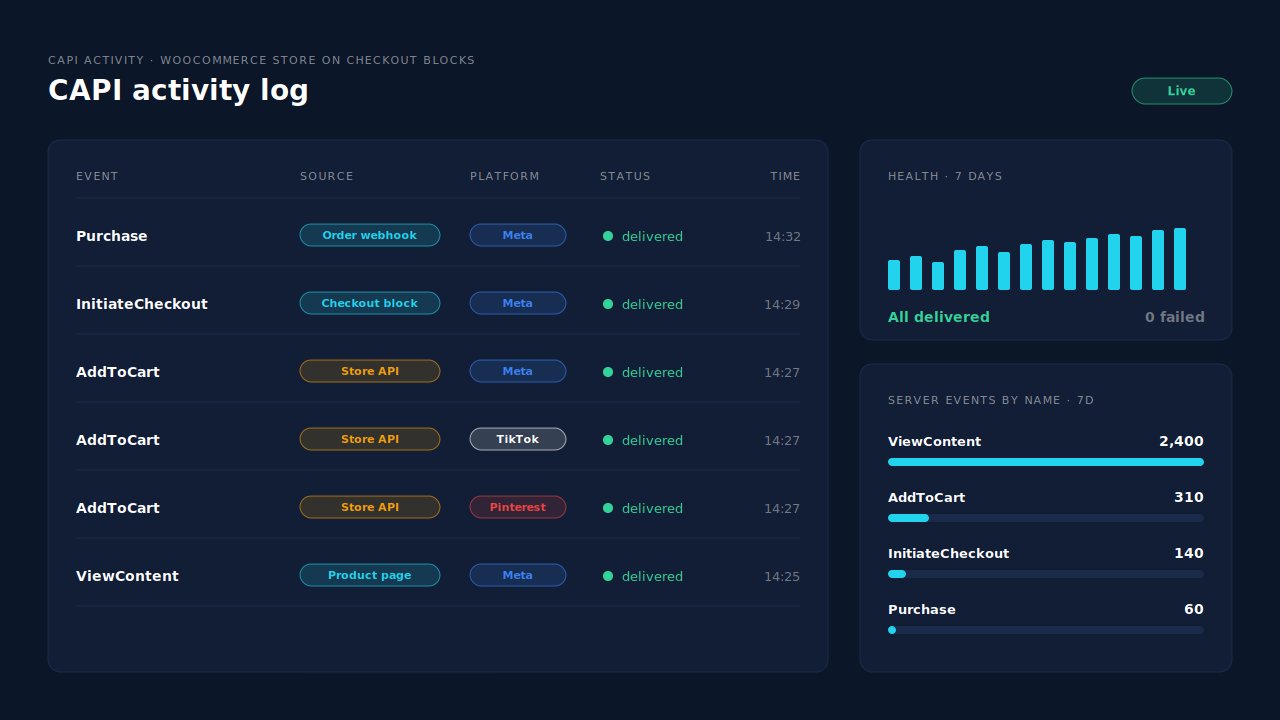
Task: Click the 140 InitiateCheckout count
Action: pos(1189,553)
